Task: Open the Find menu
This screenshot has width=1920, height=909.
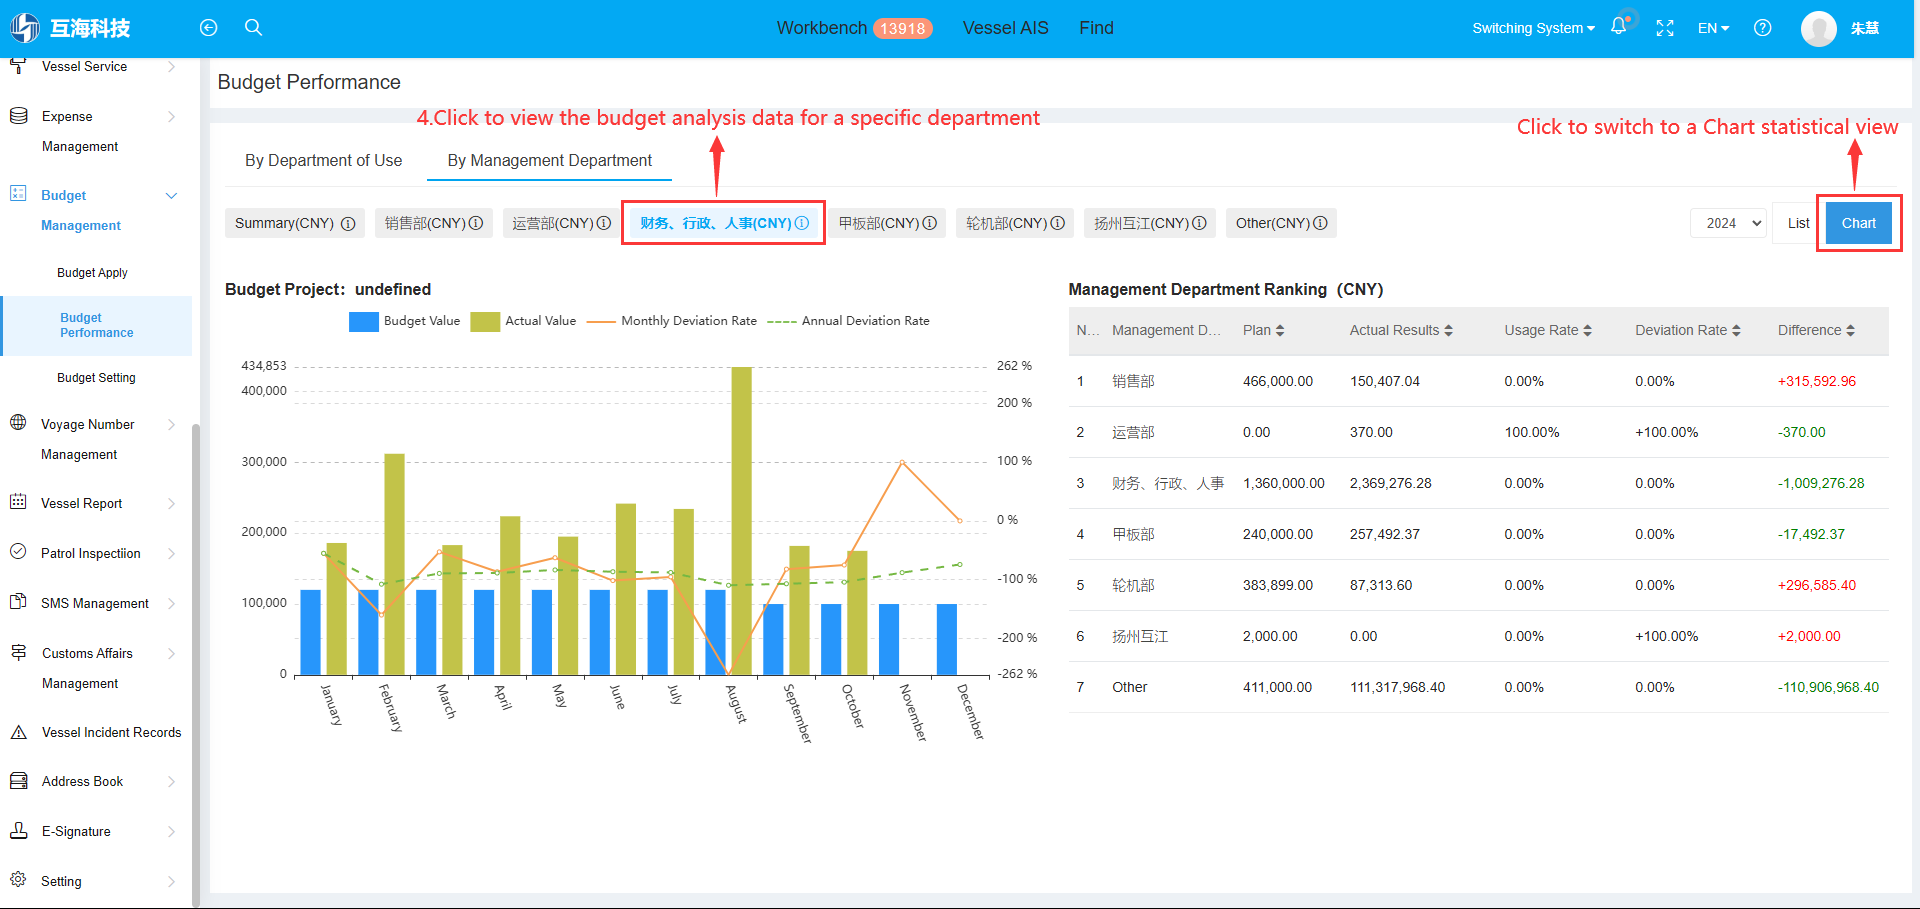Action: (x=1096, y=28)
